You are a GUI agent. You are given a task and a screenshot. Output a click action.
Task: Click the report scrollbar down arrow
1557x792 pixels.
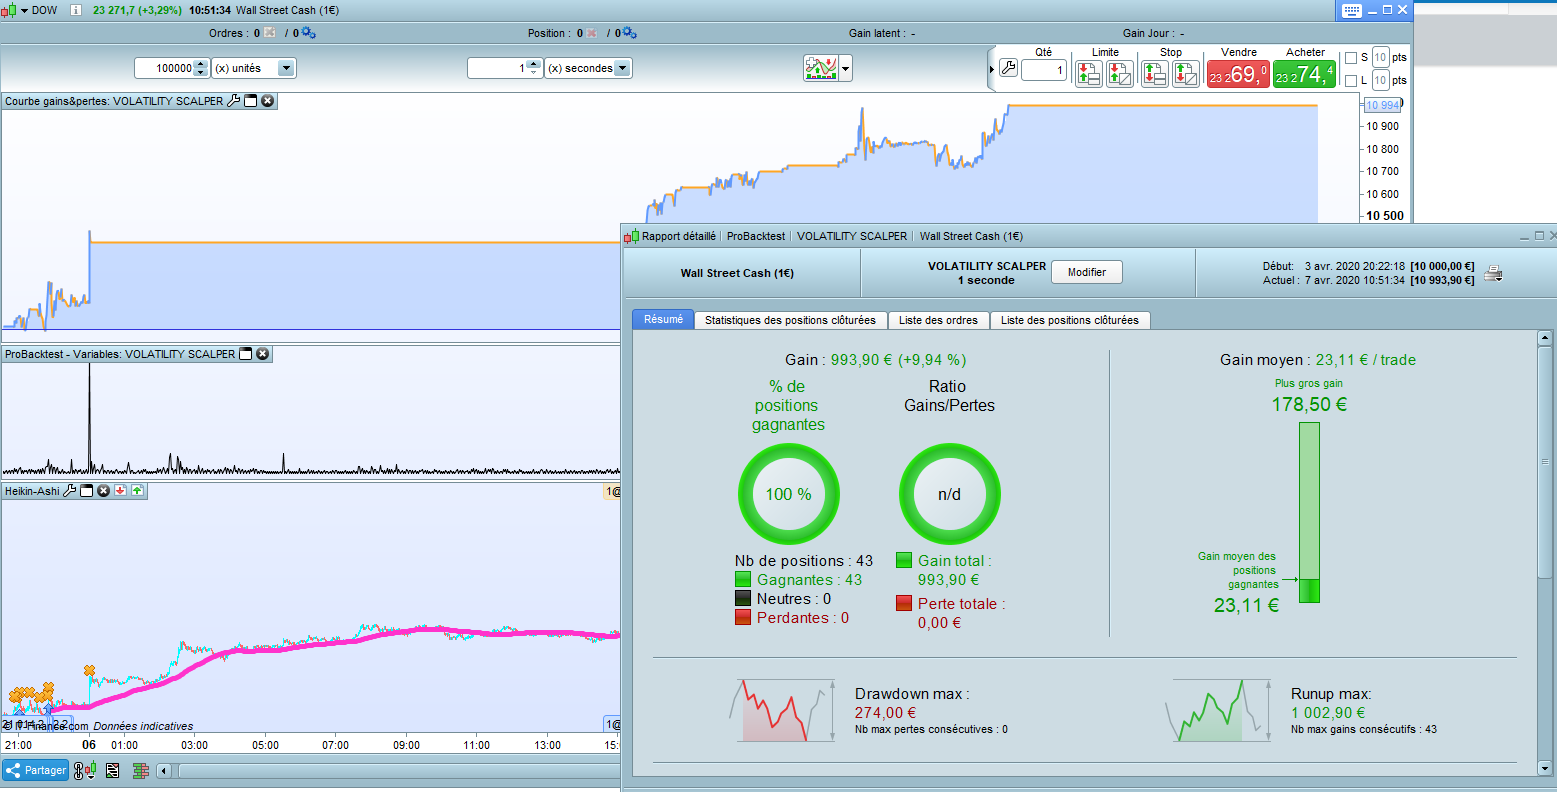[1544, 768]
